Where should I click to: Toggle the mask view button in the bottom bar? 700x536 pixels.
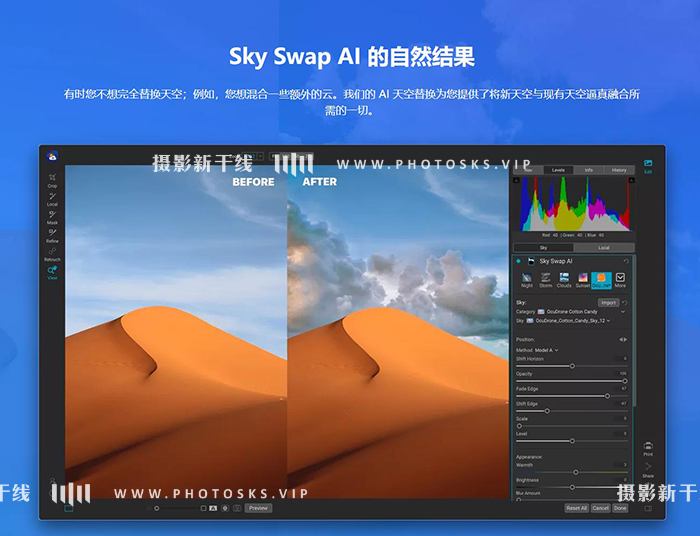[225, 508]
